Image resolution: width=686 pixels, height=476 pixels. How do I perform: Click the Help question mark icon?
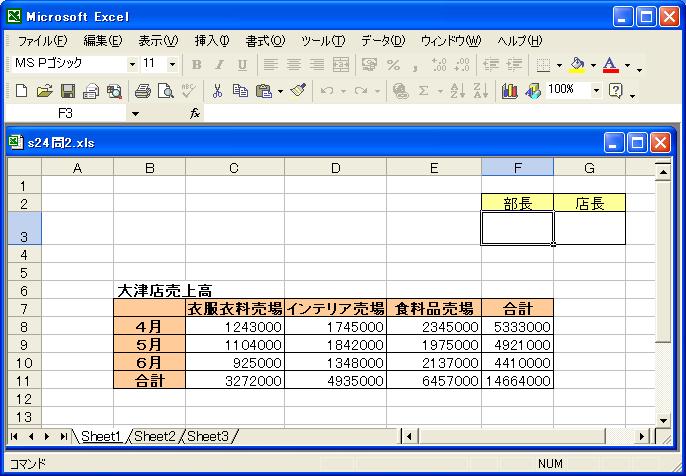point(615,91)
